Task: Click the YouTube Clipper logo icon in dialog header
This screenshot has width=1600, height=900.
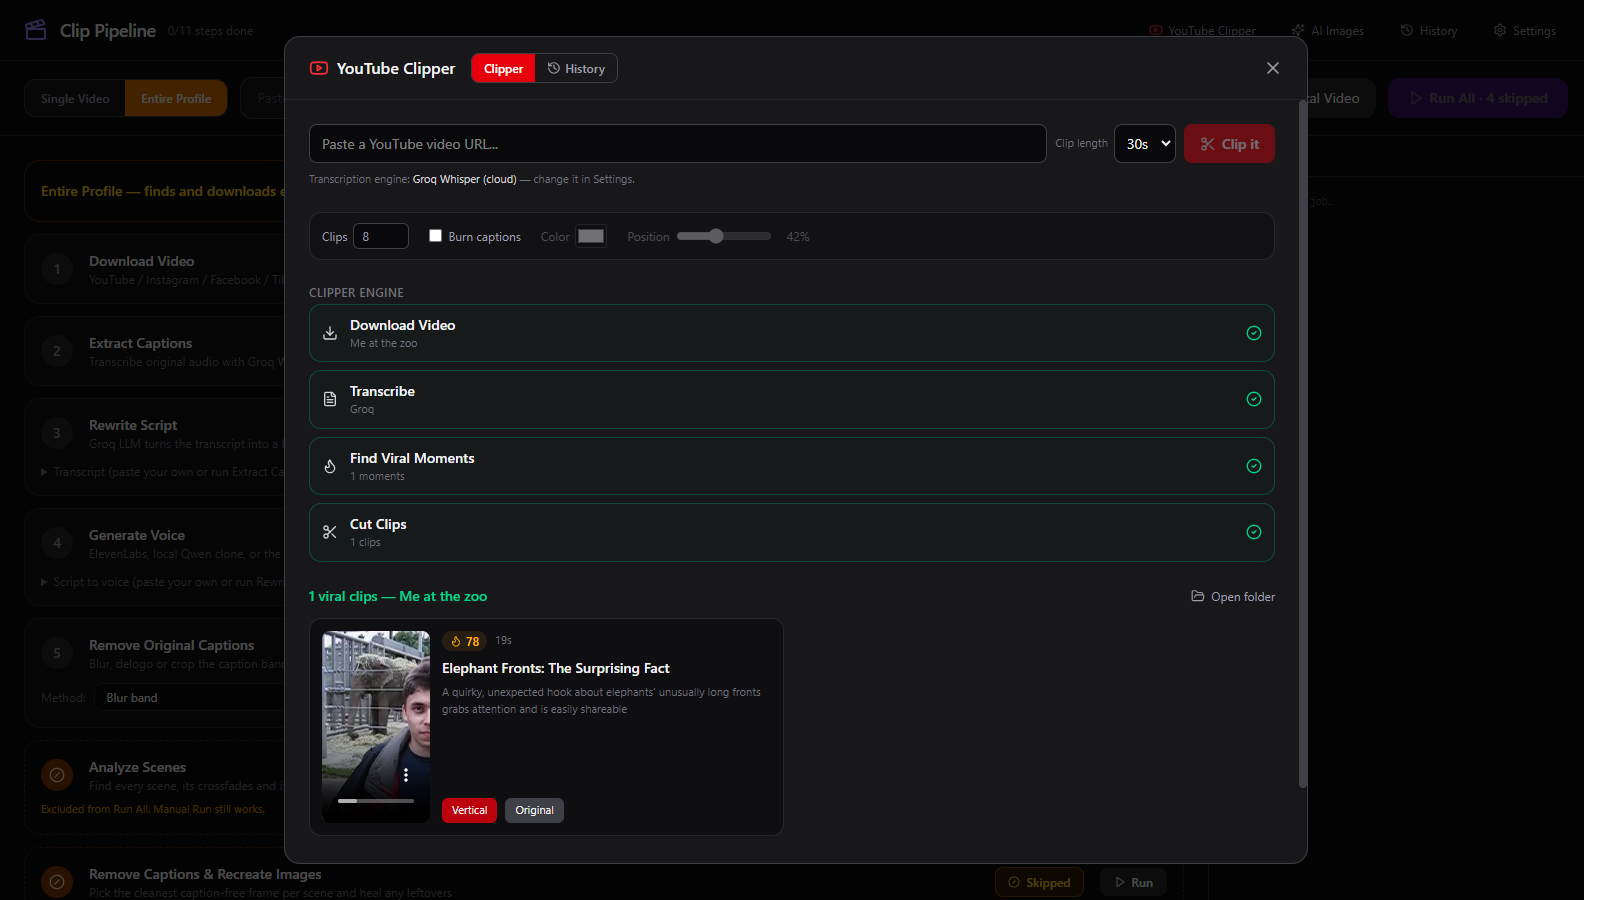Action: click(x=319, y=68)
